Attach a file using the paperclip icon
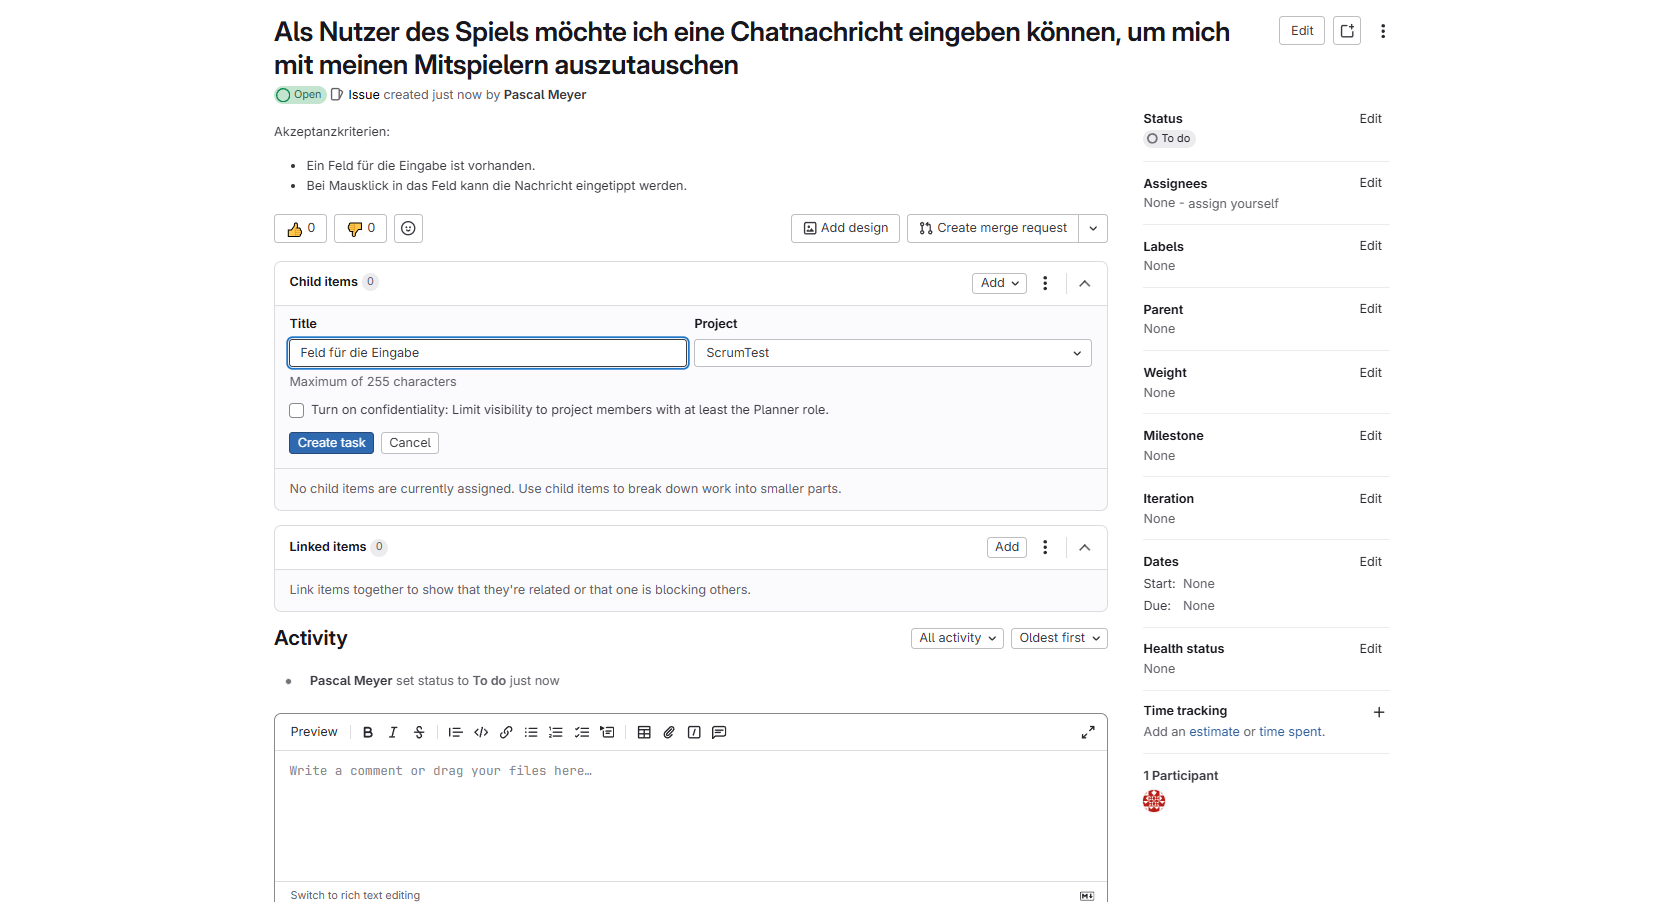 669,732
